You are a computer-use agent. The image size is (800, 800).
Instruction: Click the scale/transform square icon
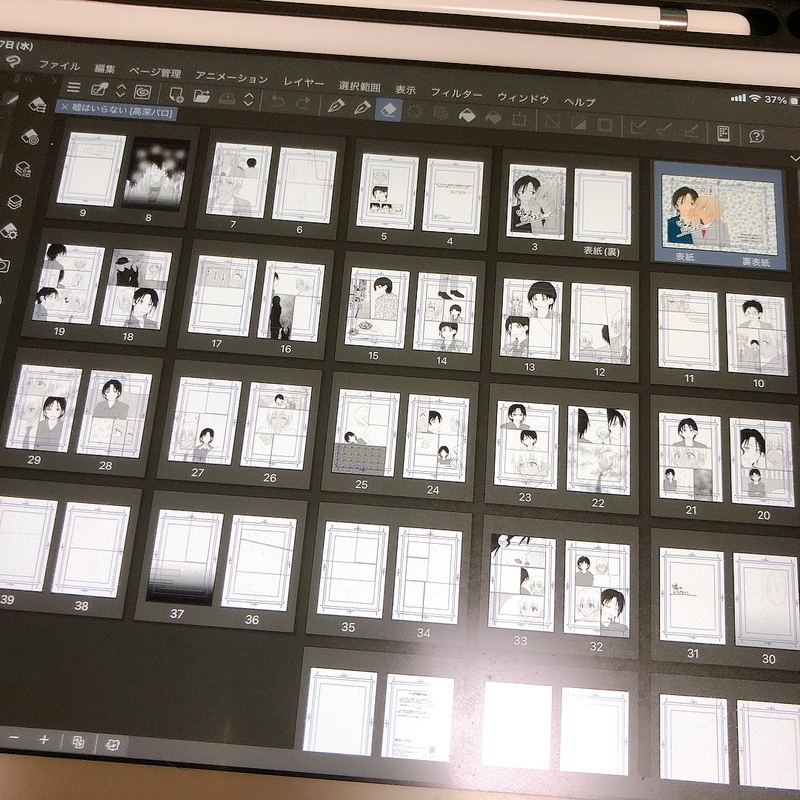519,119
